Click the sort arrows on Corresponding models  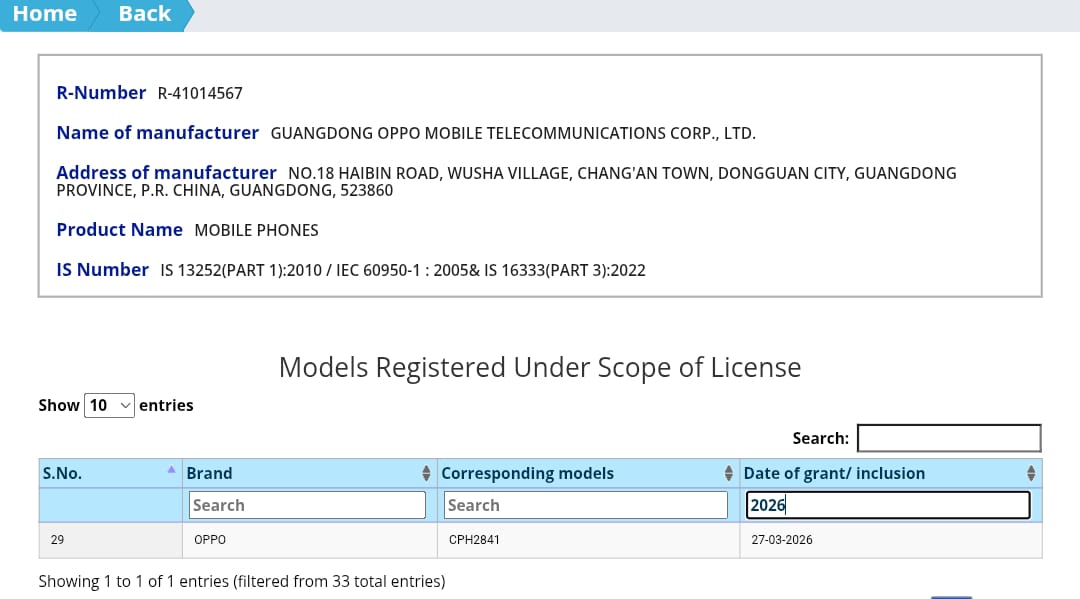pyautogui.click(x=727, y=473)
